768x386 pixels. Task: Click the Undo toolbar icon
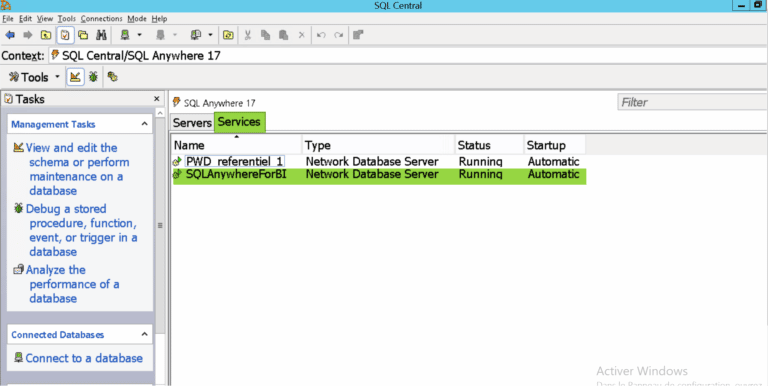321,35
